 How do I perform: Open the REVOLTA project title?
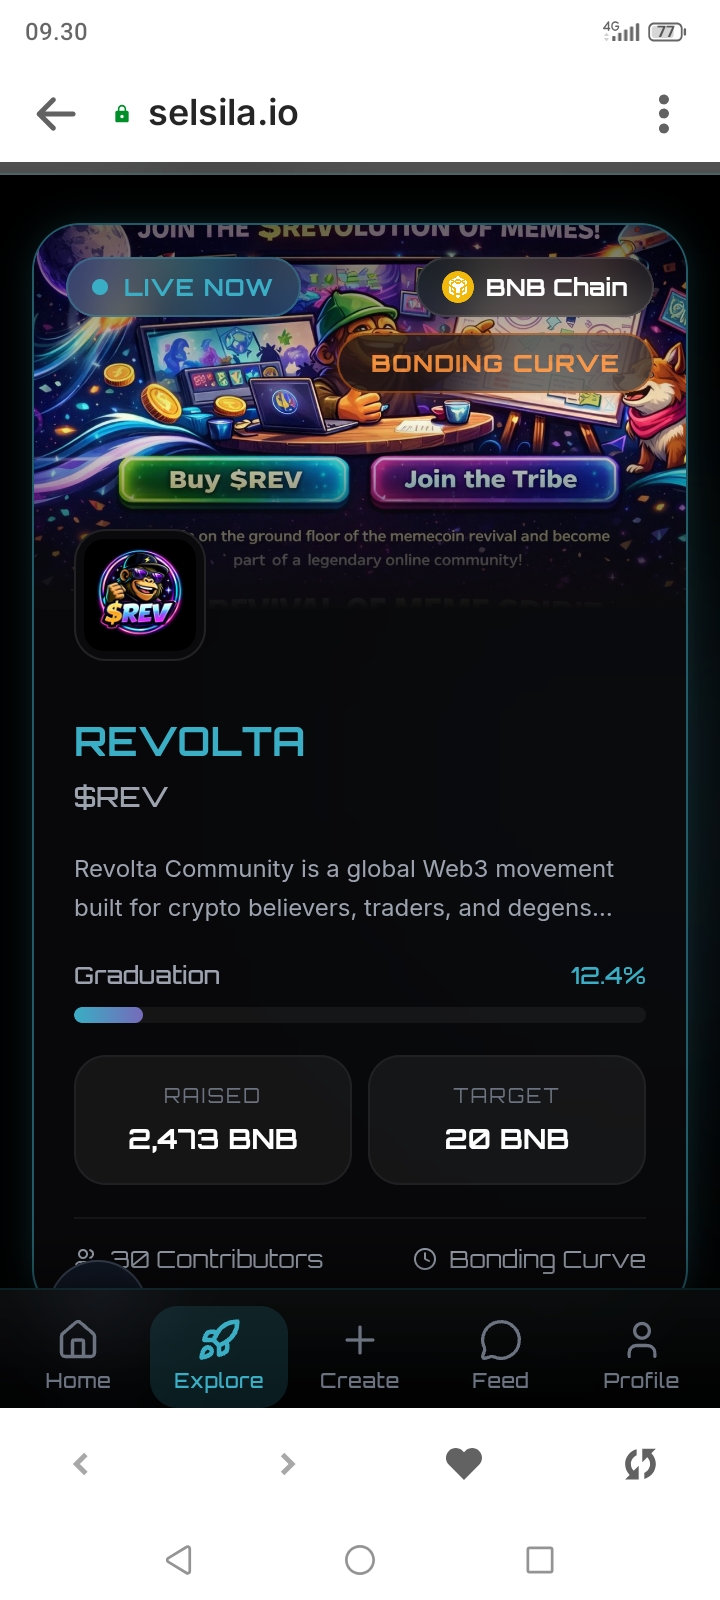tap(189, 742)
